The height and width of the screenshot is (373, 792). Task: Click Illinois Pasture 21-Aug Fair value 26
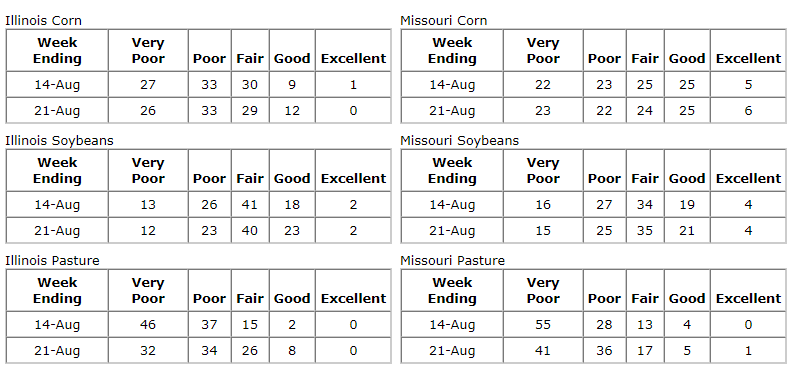click(250, 350)
